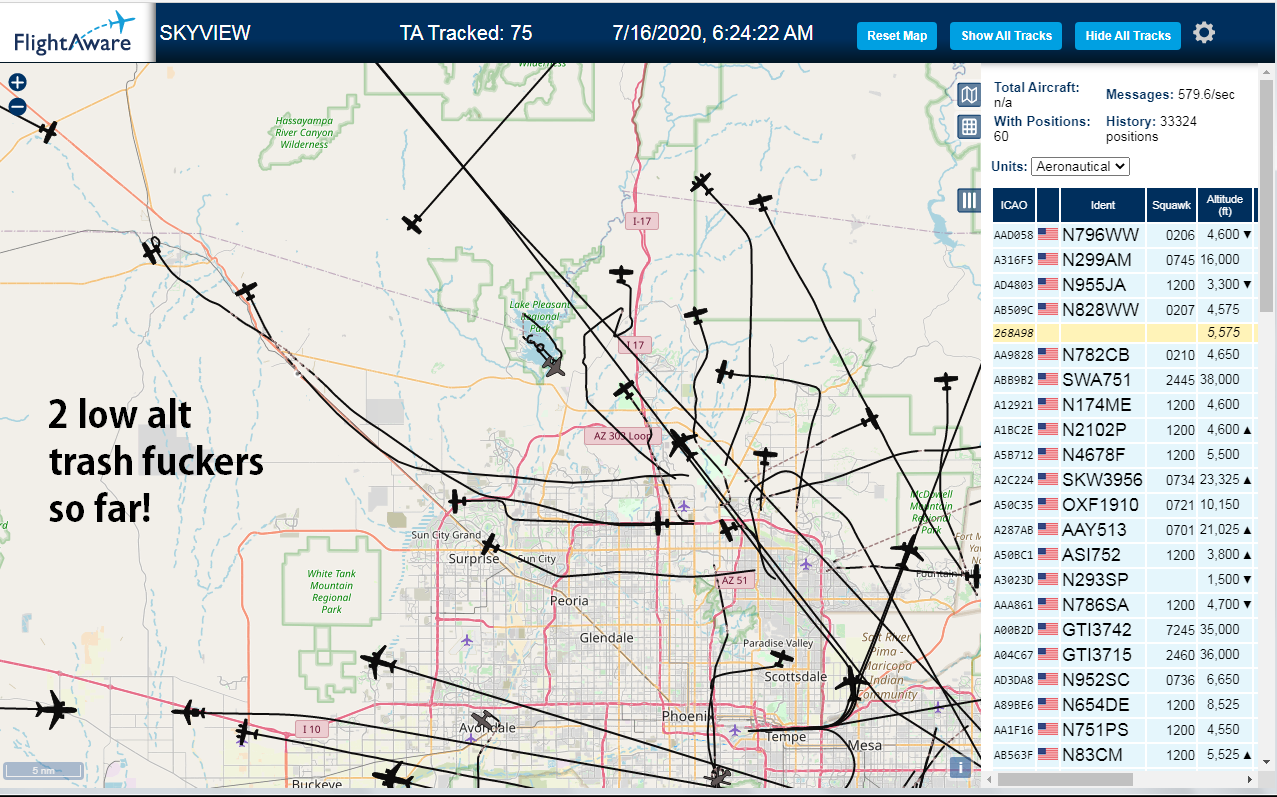Click the Hide All Tracks button
Viewport: 1277px width, 797px height.
tap(1128, 36)
